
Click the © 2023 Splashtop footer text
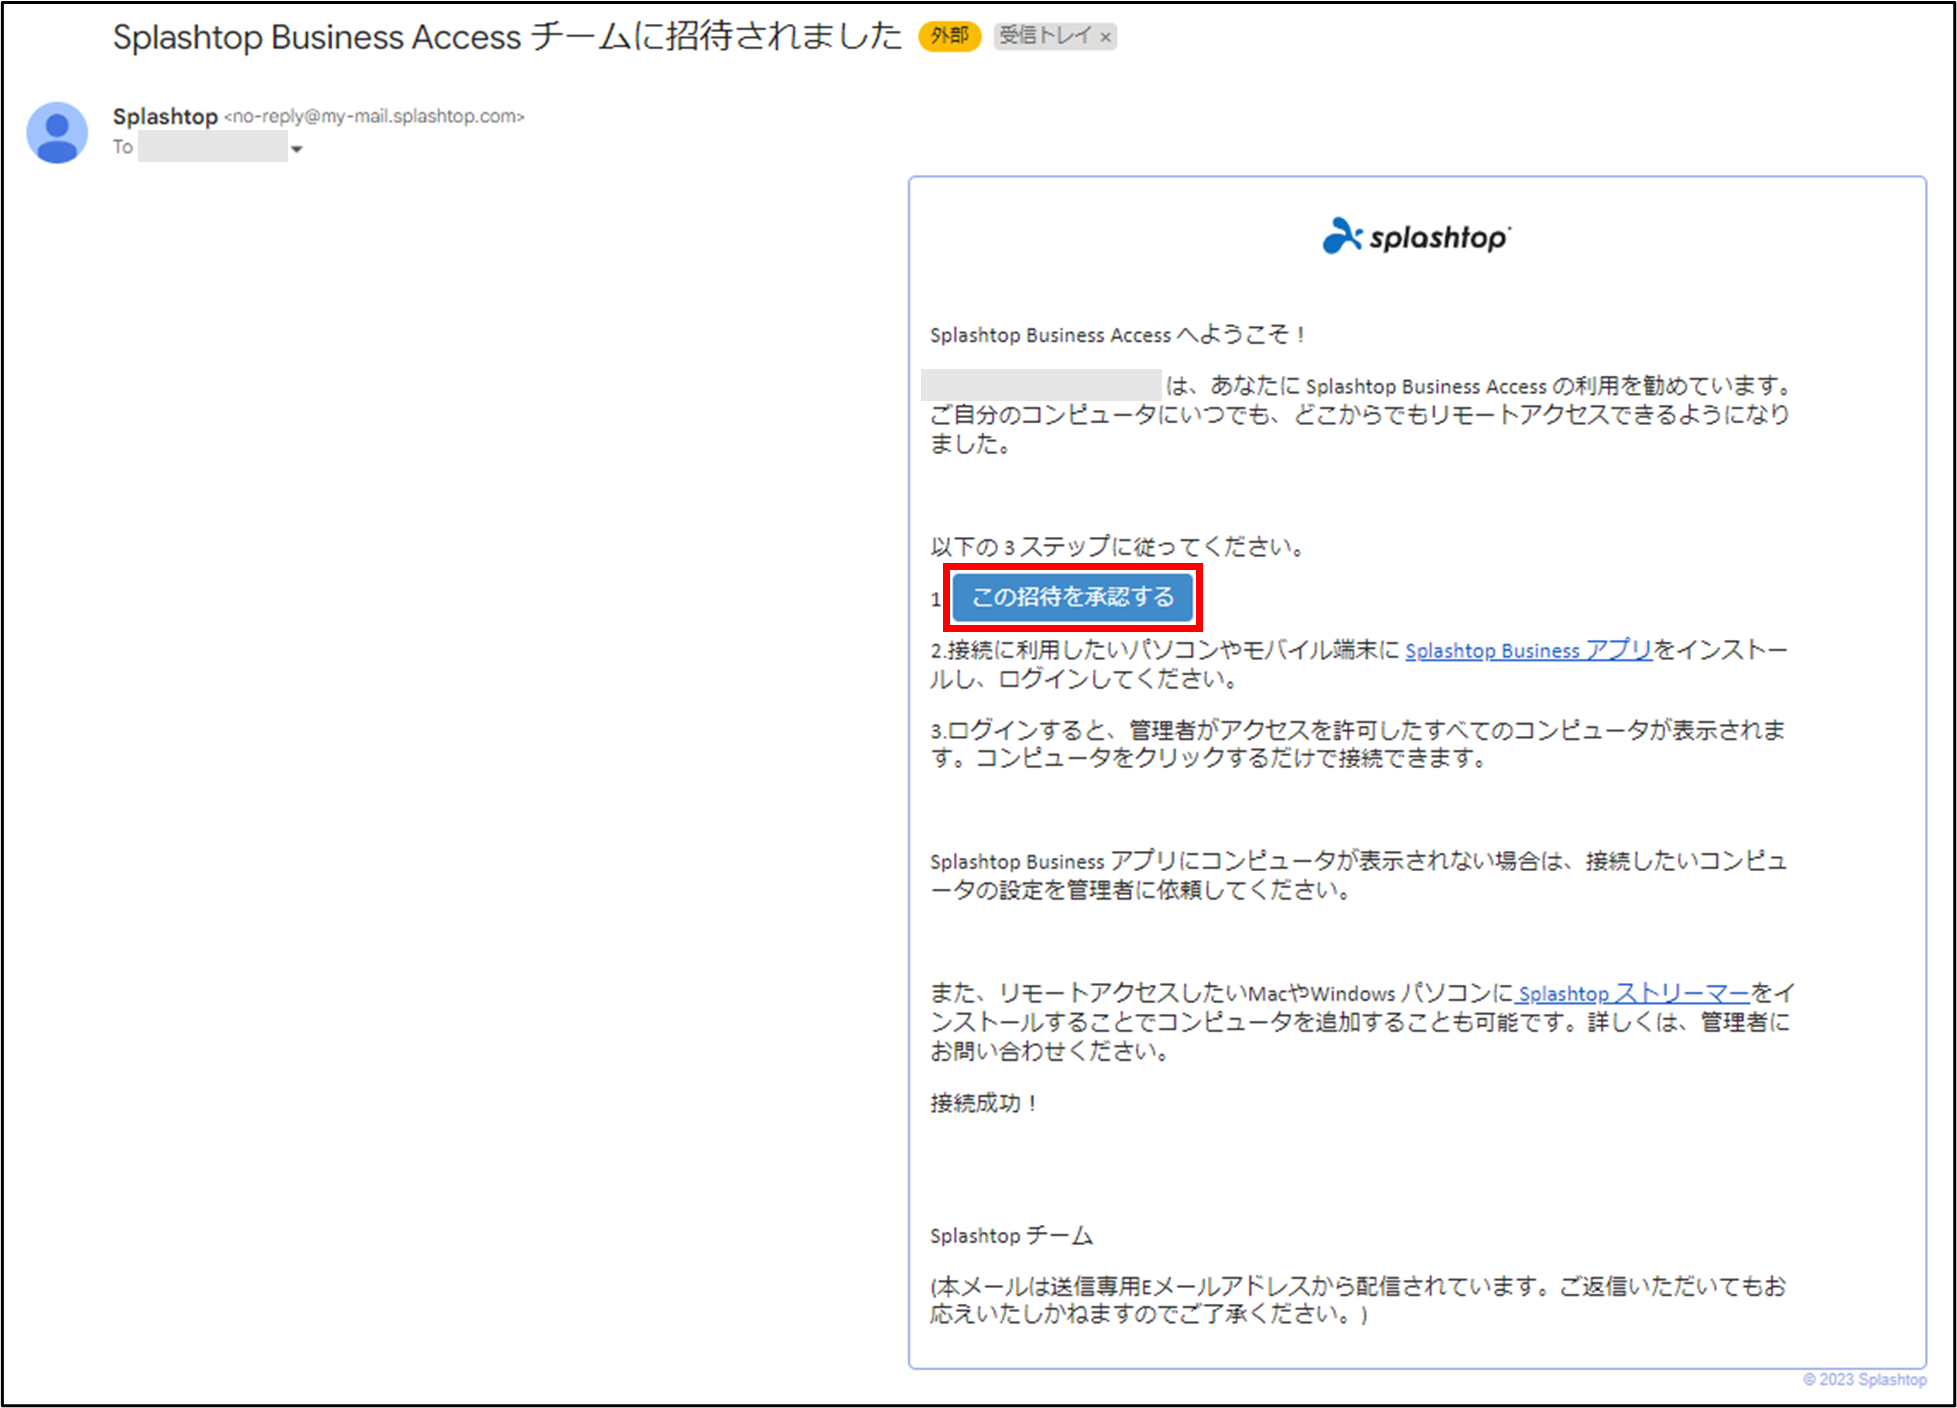pyautogui.click(x=1866, y=1379)
